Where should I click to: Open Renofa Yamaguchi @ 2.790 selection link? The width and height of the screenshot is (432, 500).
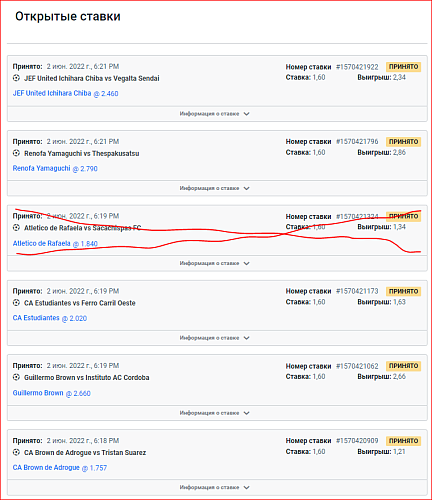point(55,168)
